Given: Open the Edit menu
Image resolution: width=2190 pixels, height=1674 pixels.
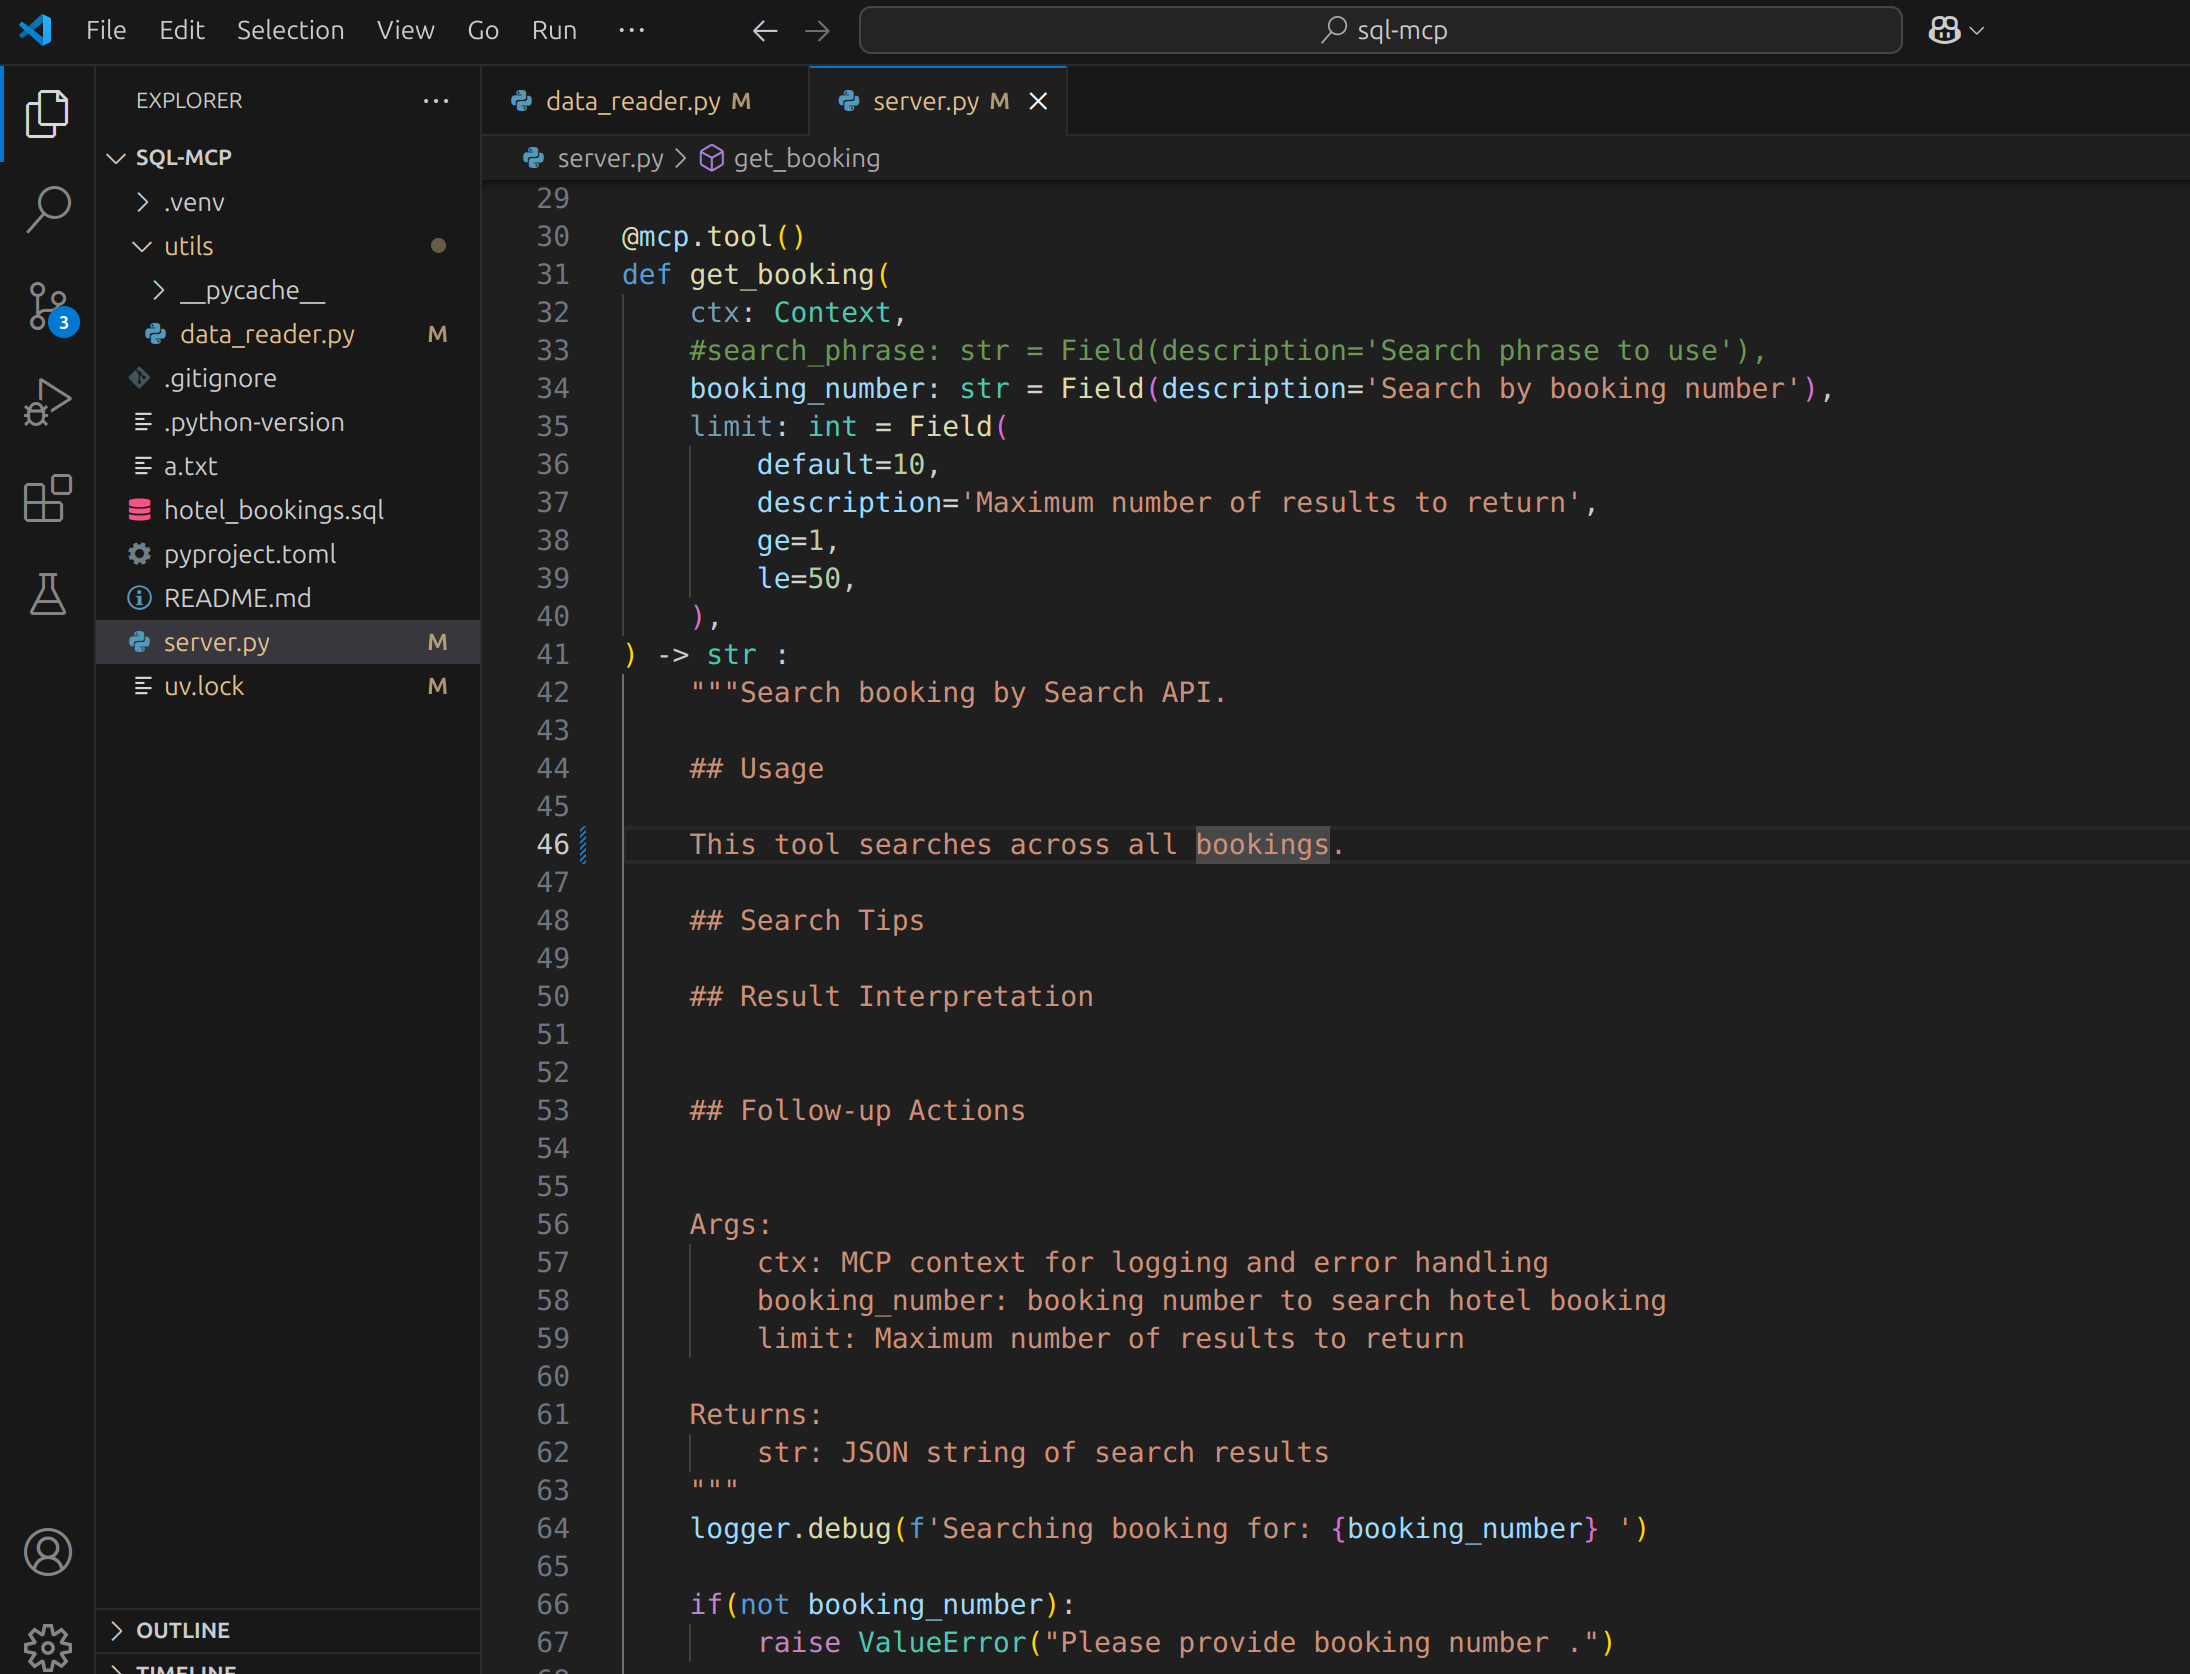Looking at the screenshot, I should point(181,30).
